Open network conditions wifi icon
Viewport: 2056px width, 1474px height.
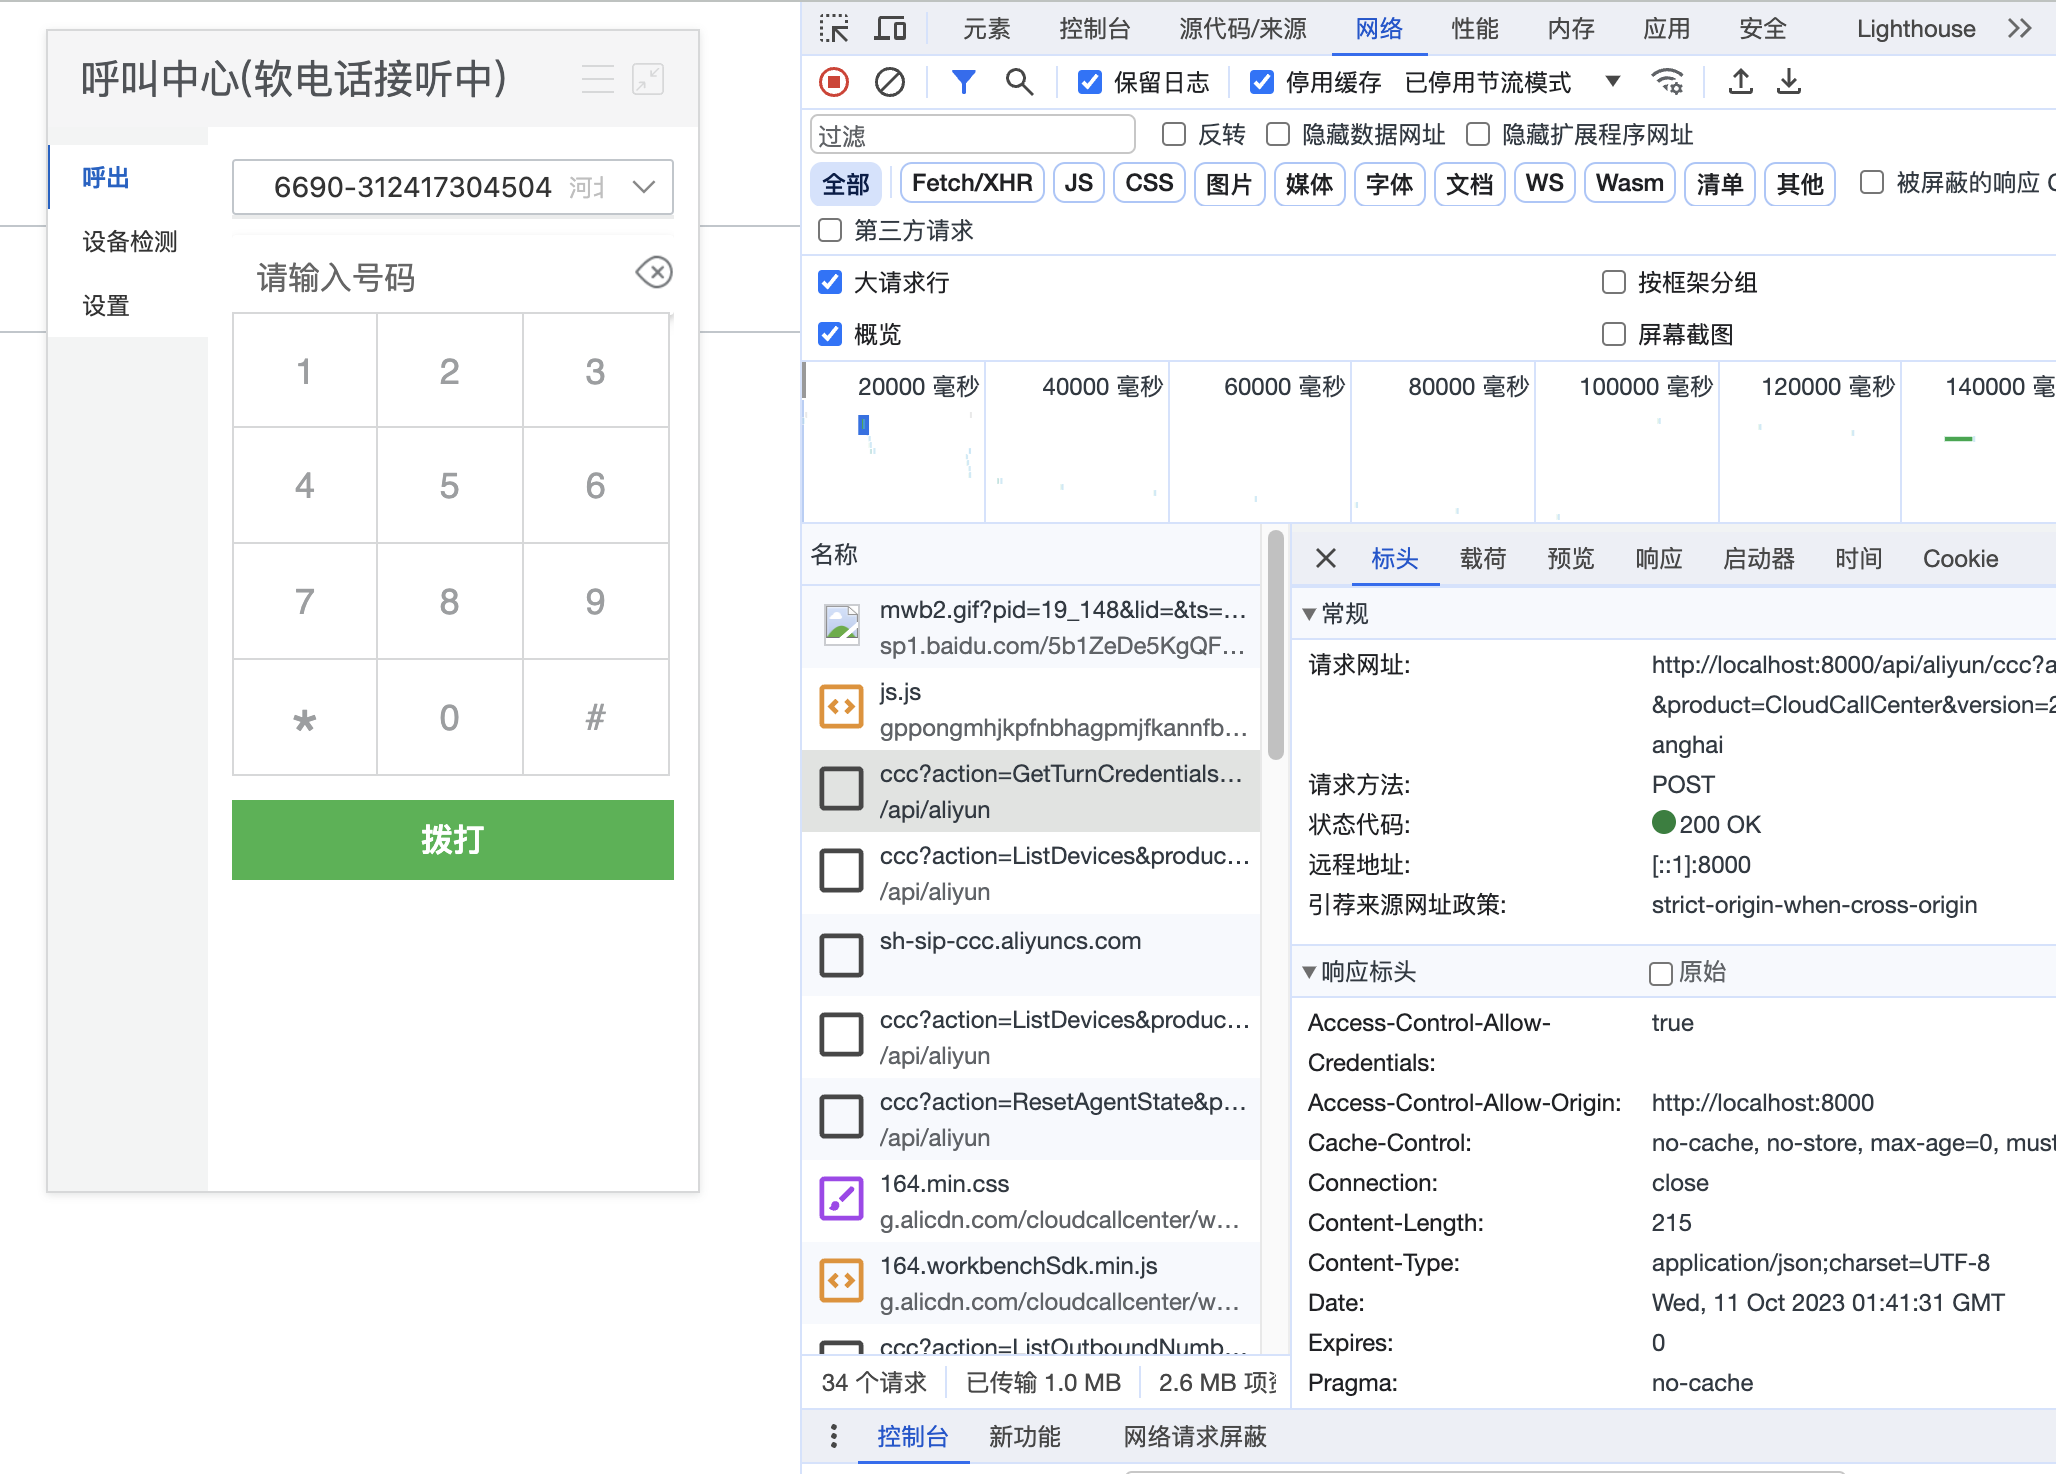point(1667,82)
